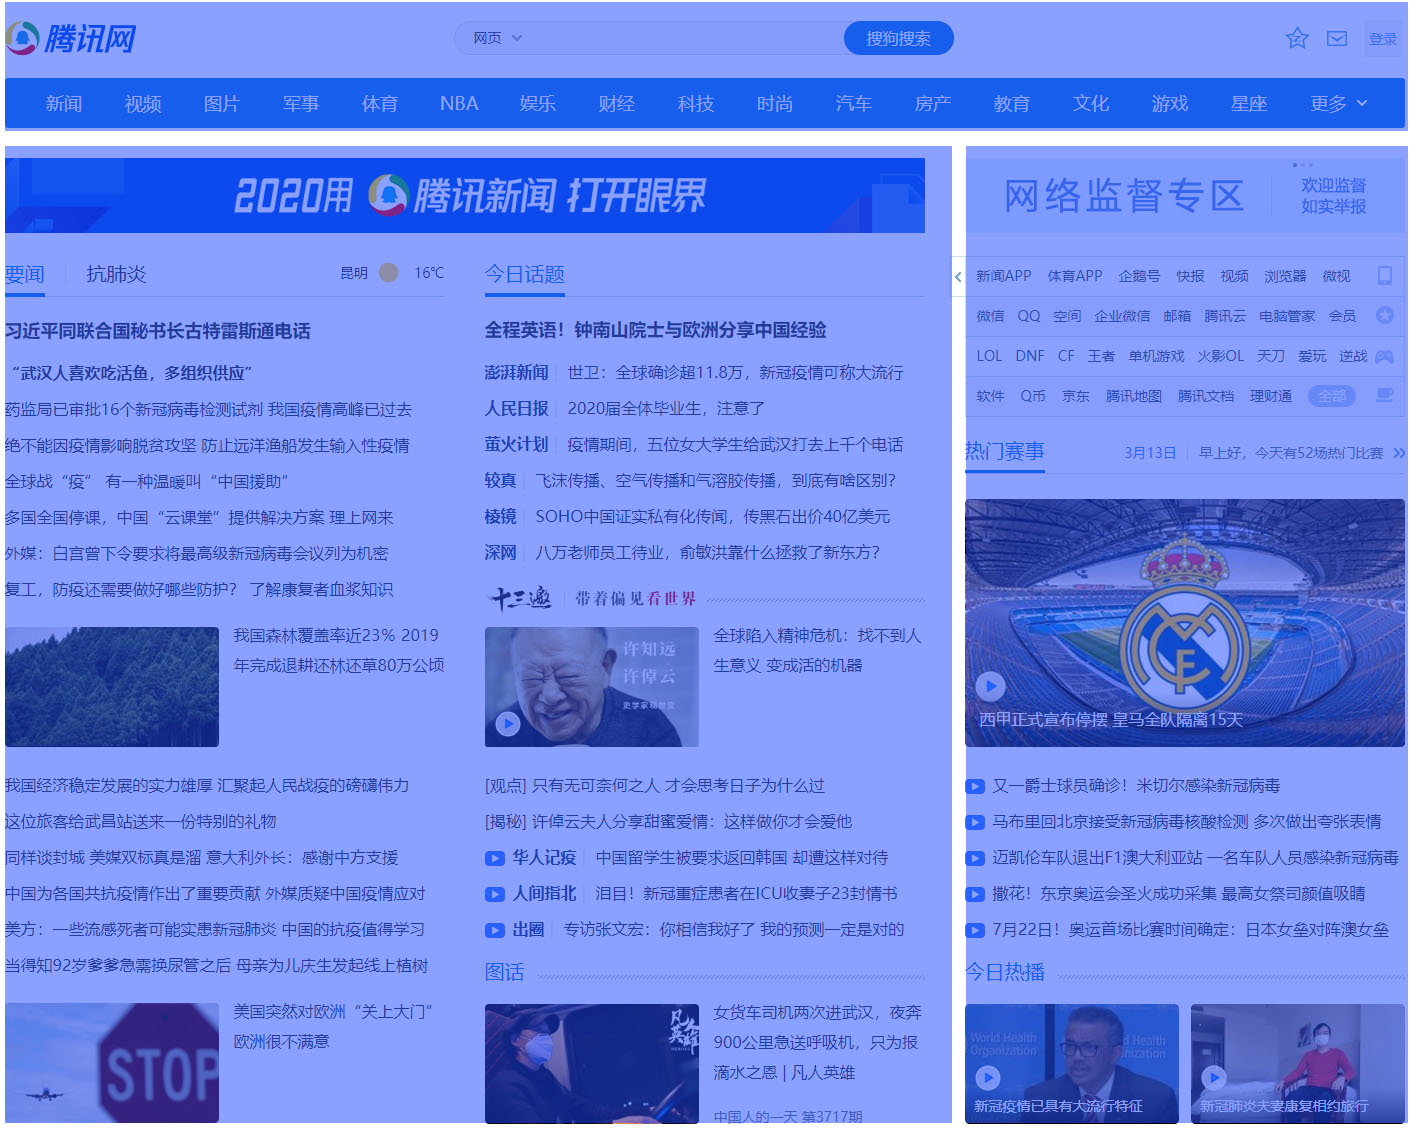This screenshot has width=1417, height=1138.
Task: Click the 登录 button
Action: 1383,38
